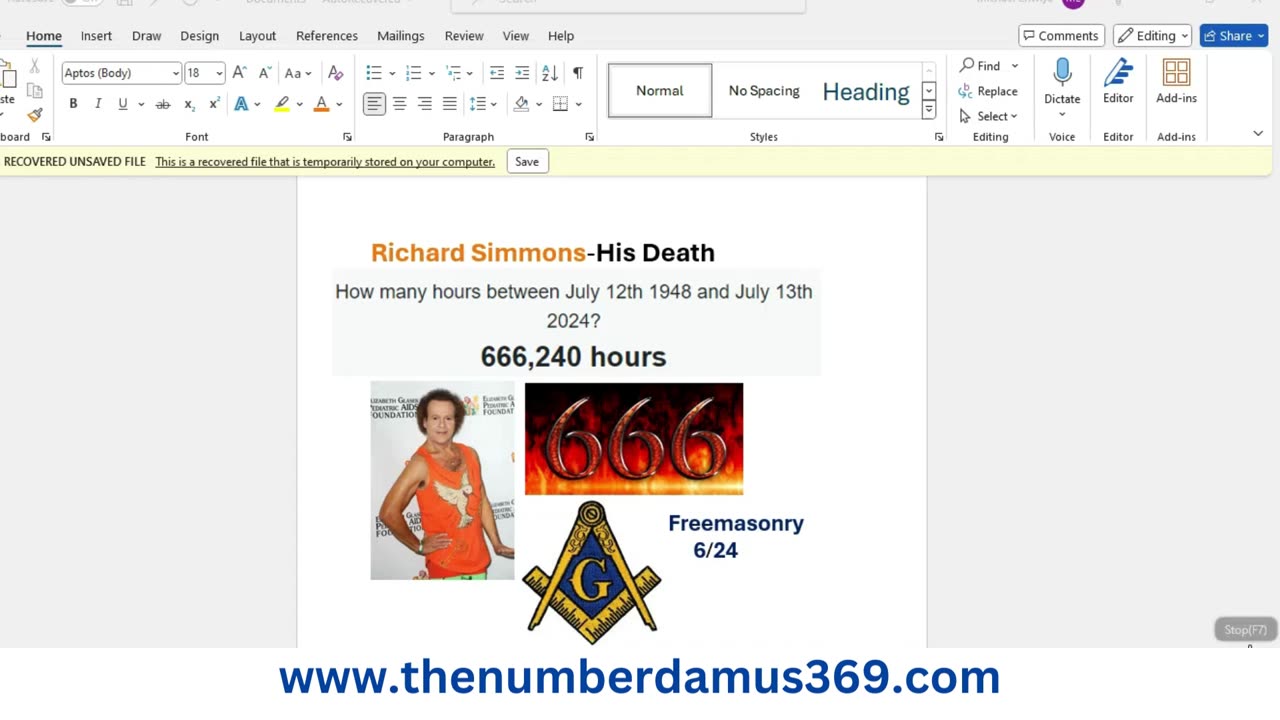Click the Dictate microphone icon
This screenshot has width=1280, height=720.
[x=1062, y=72]
